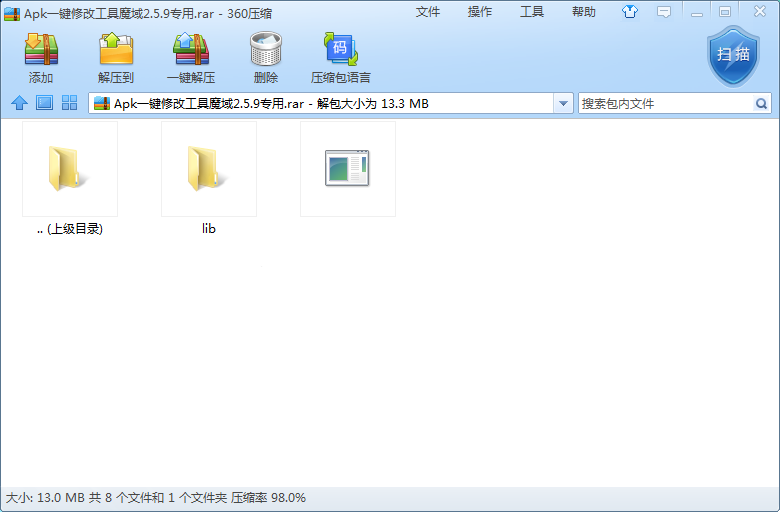Click the lib folder name label
This screenshot has width=780, height=512.
209,228
